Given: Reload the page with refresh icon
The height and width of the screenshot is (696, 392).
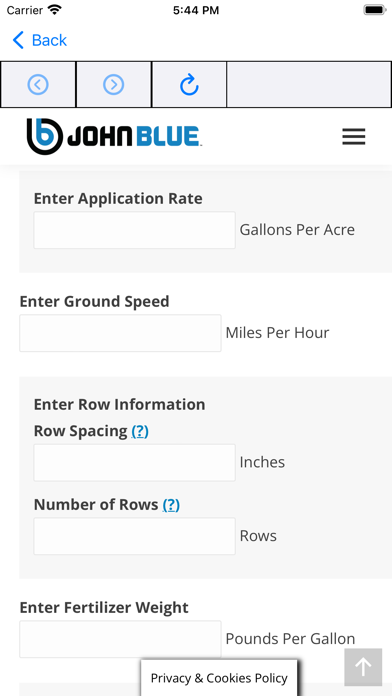Looking at the screenshot, I should coord(189,84).
